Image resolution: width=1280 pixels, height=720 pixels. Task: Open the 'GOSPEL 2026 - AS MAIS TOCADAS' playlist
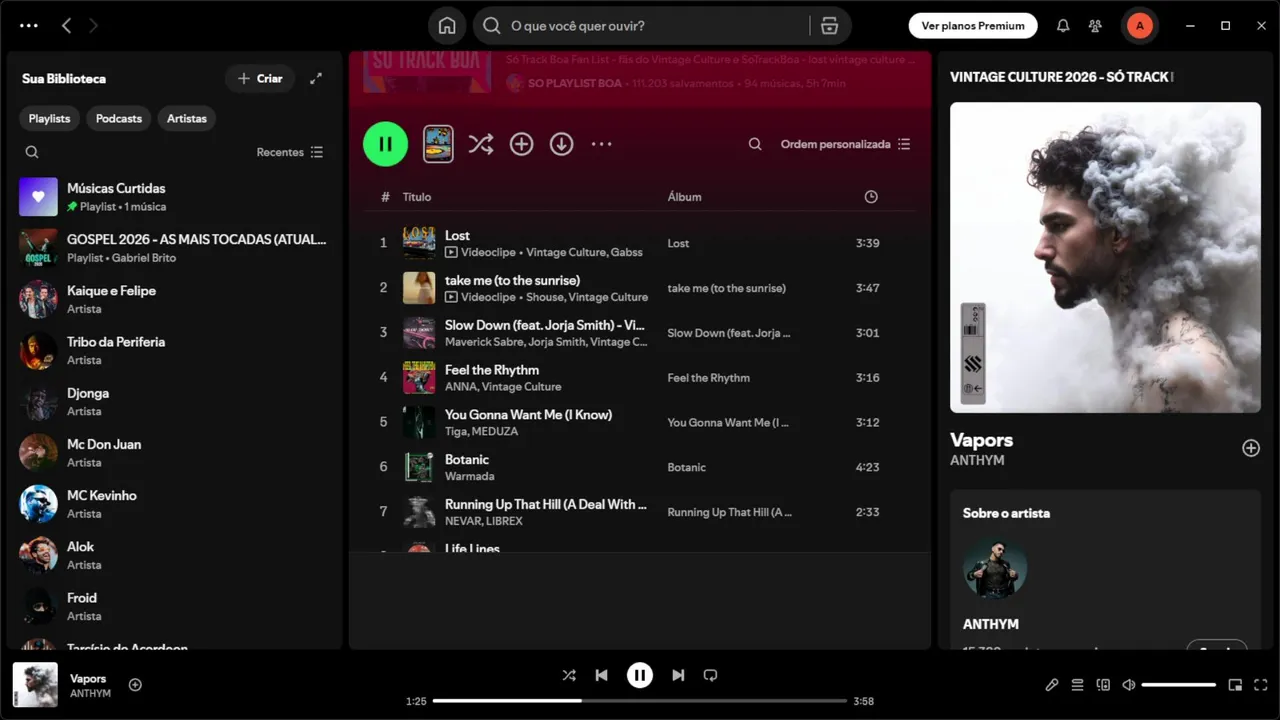[174, 248]
